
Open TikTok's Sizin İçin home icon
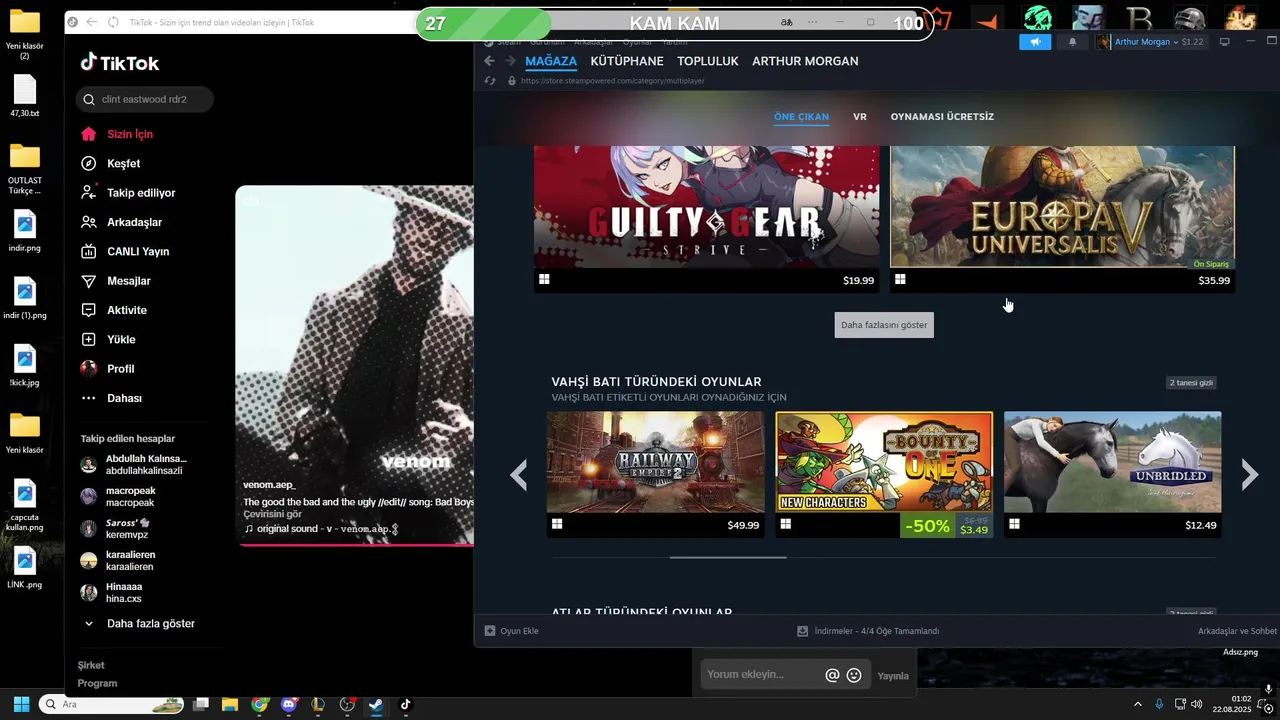89,134
